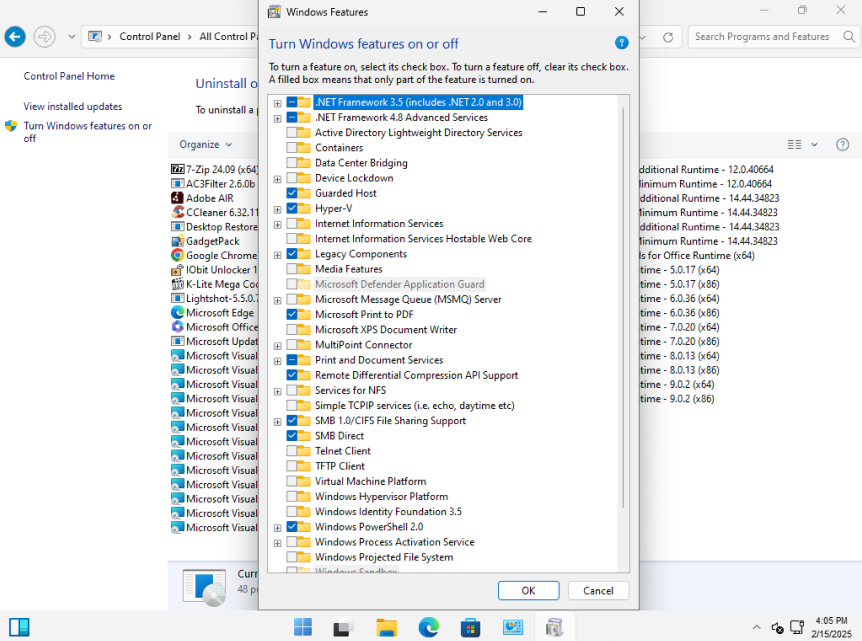
Task: Select the Windows Projected File System row
Action: [384, 557]
